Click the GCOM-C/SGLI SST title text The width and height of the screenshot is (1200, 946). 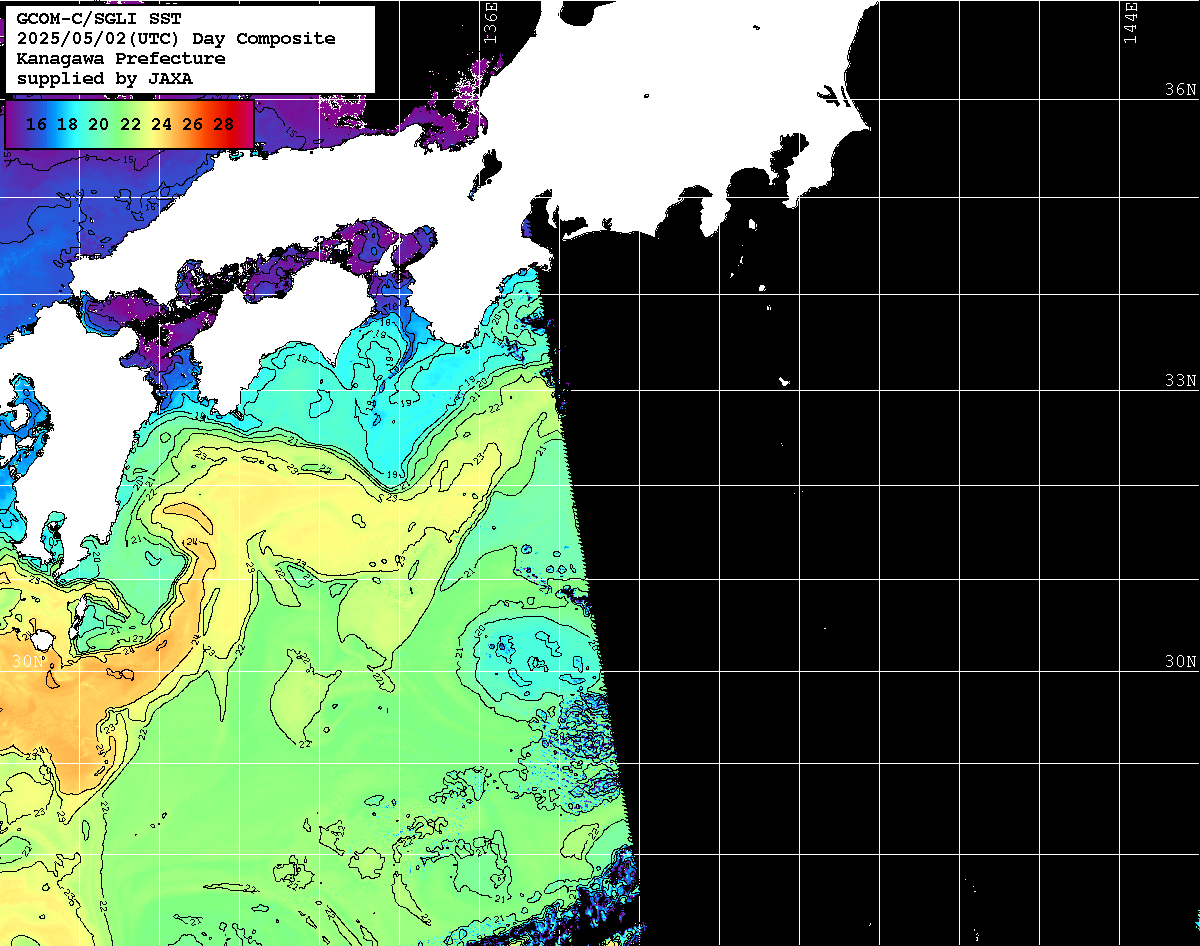pyautogui.click(x=98, y=19)
